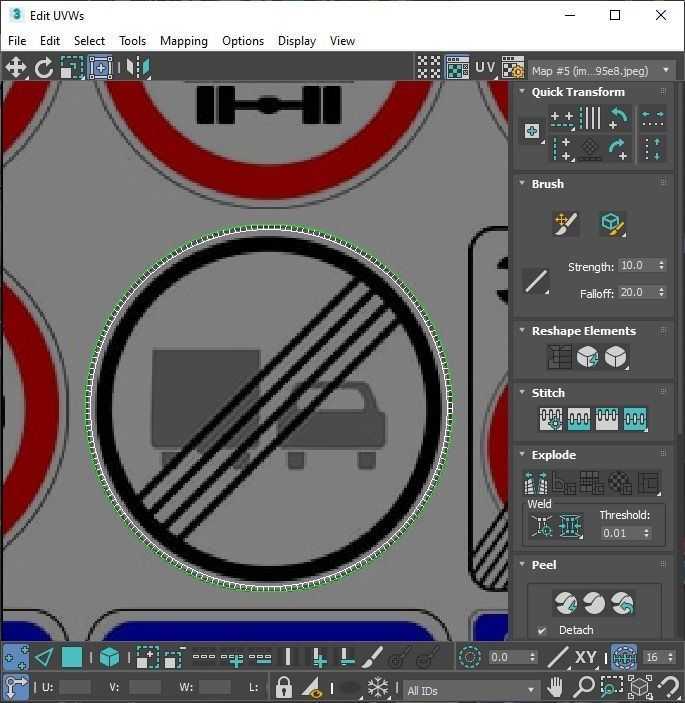Adjust the Strength spinner arrows
685x703 pixels.
coord(661,265)
